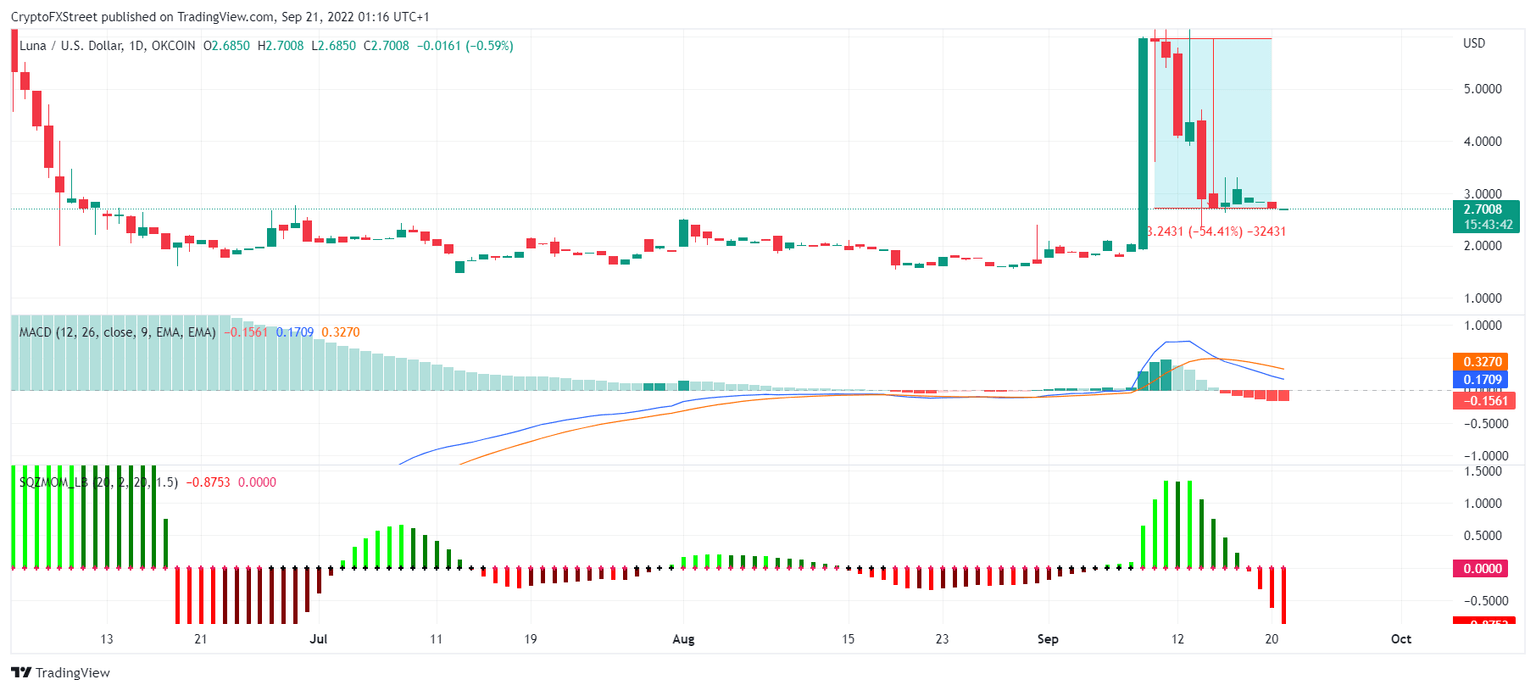
Task: Click the Sep label on the time axis
Action: (x=1049, y=639)
